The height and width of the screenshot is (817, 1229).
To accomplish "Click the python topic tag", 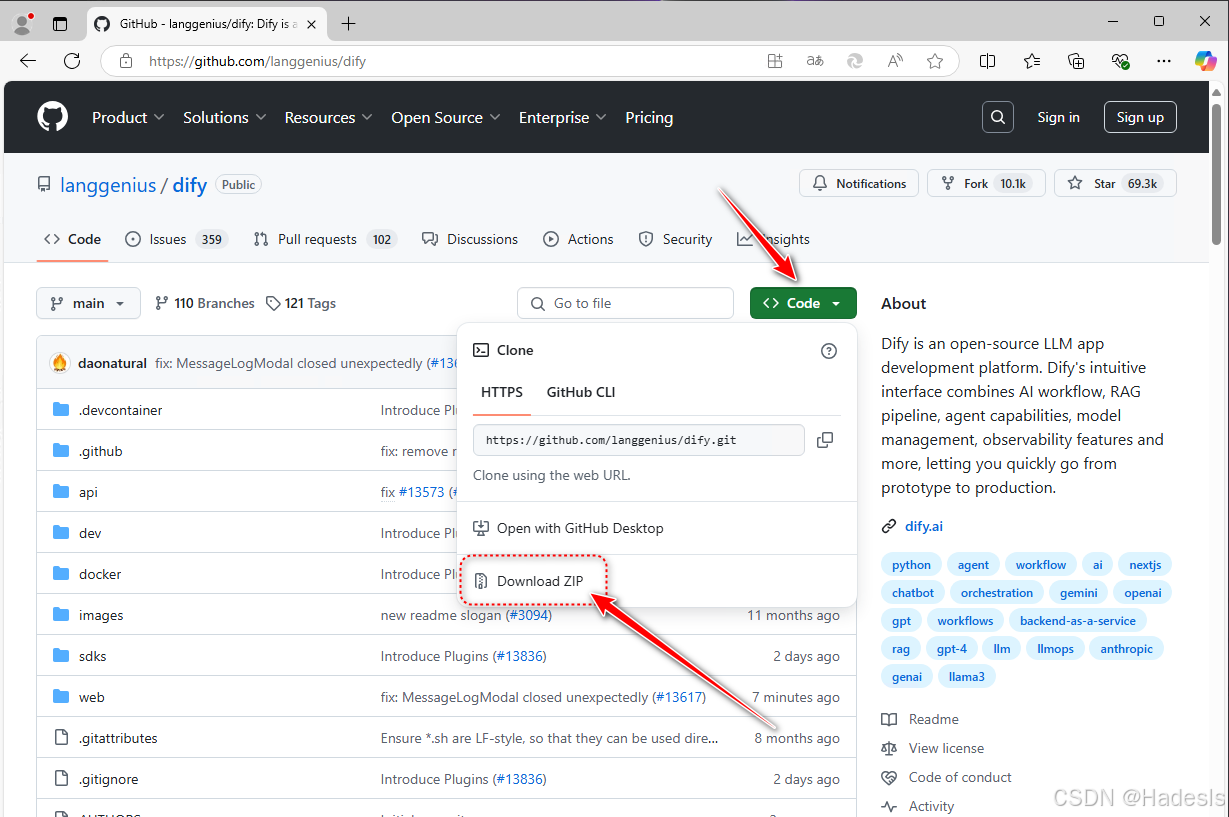I will (x=911, y=565).
